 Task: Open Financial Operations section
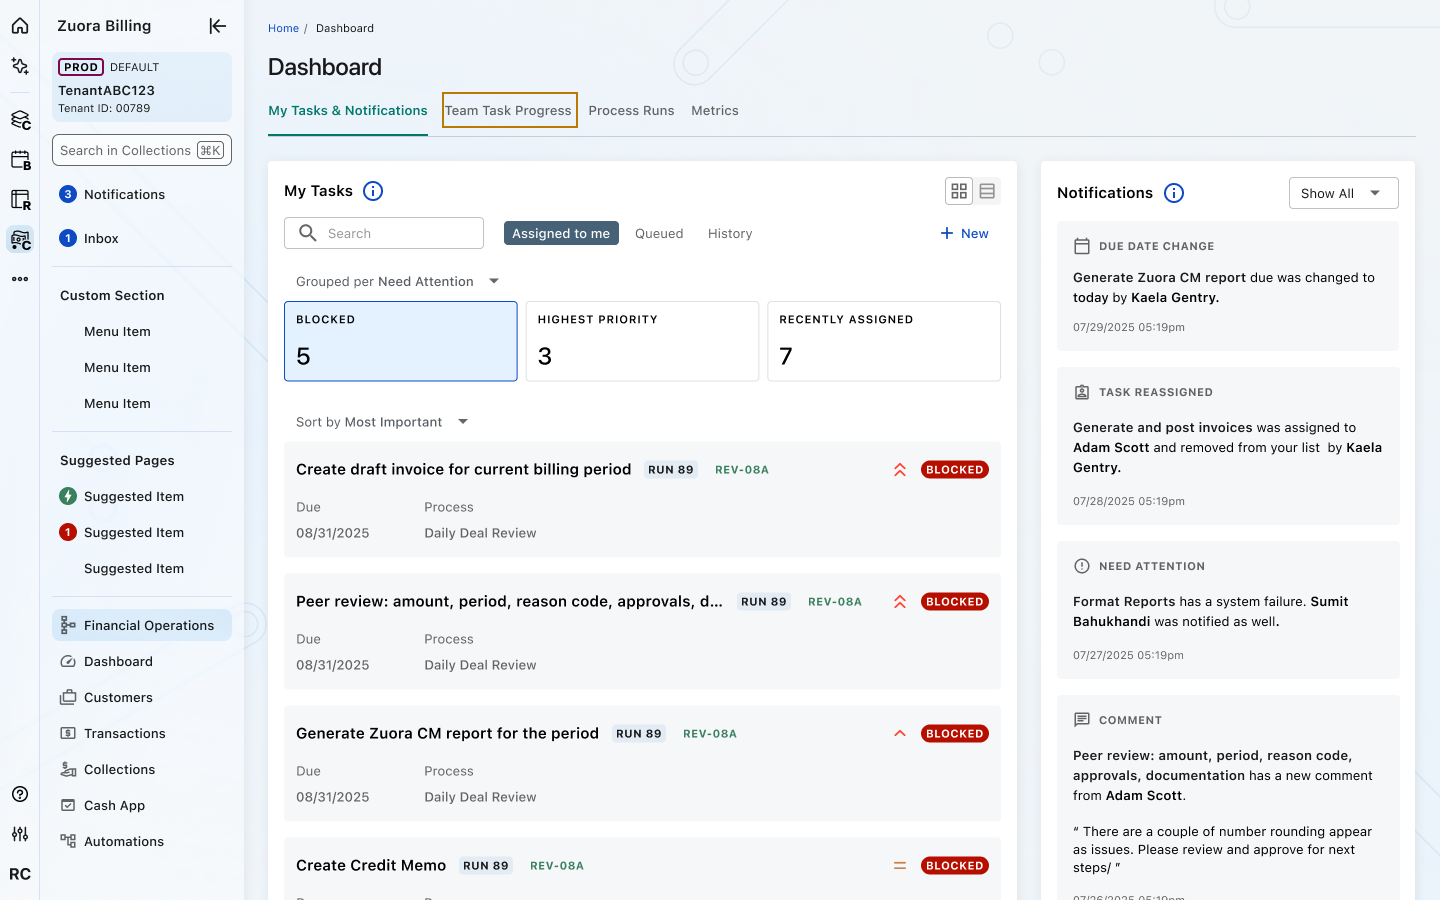pos(142,626)
